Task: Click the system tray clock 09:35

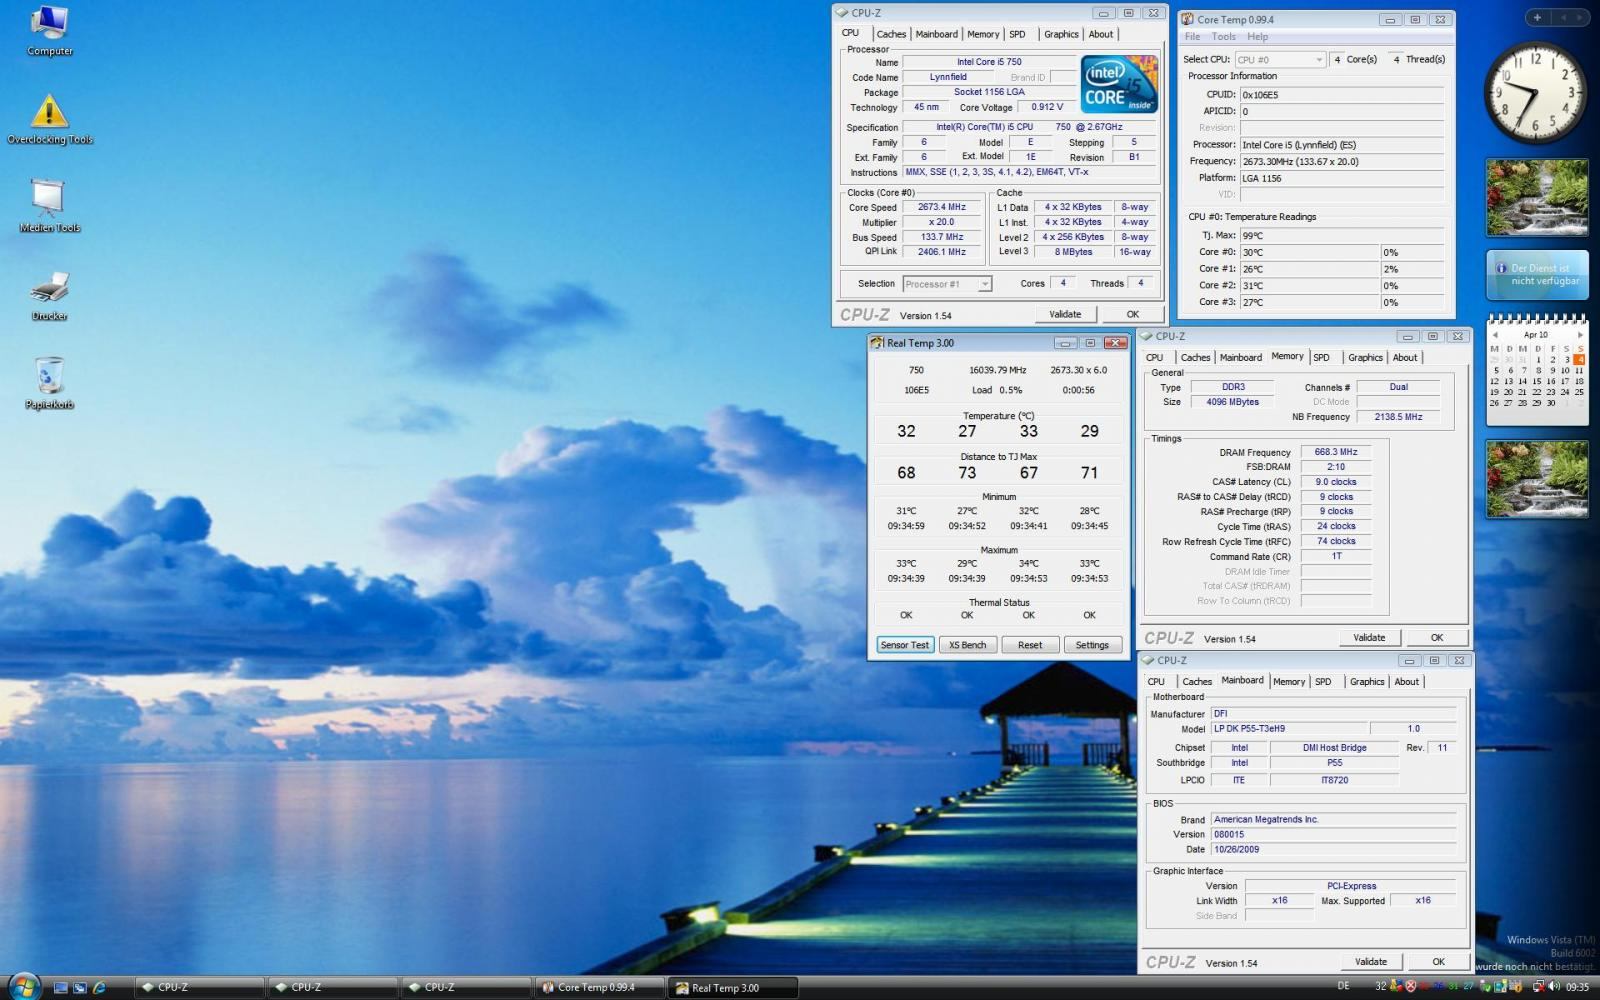Action: [1578, 987]
